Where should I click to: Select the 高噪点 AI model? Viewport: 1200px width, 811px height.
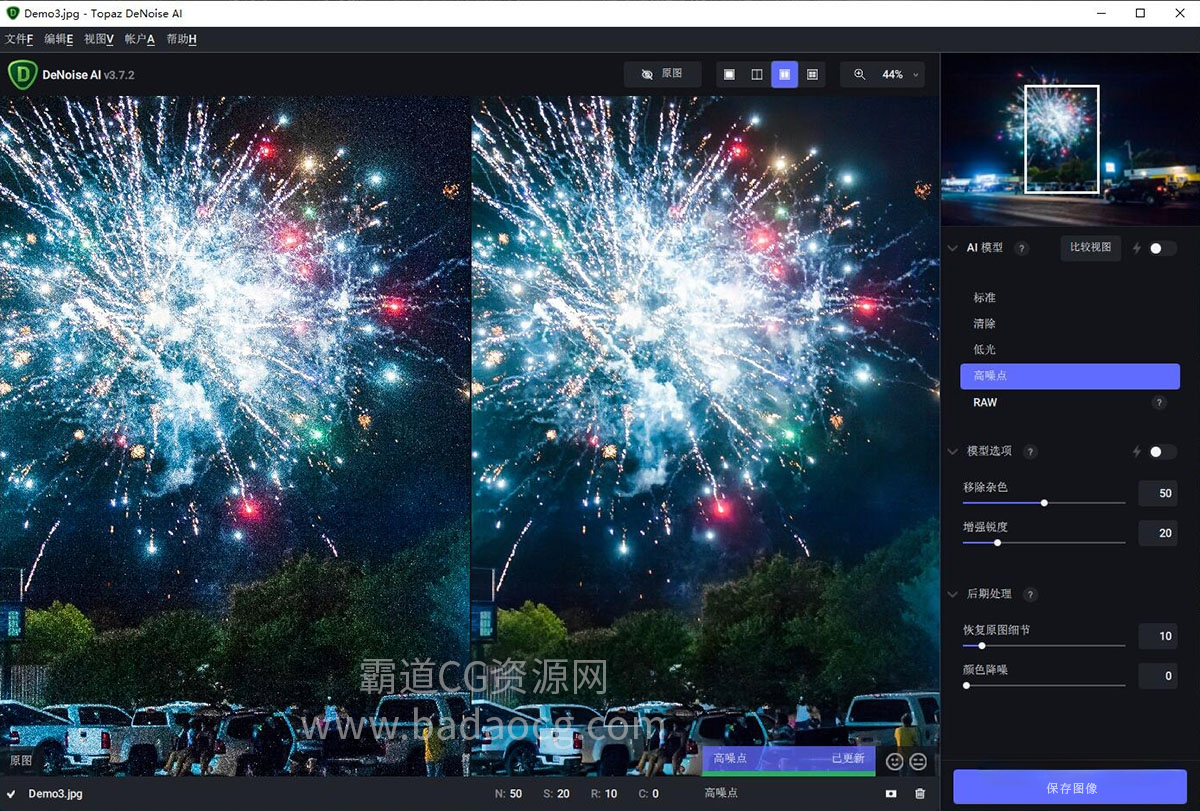click(1070, 376)
